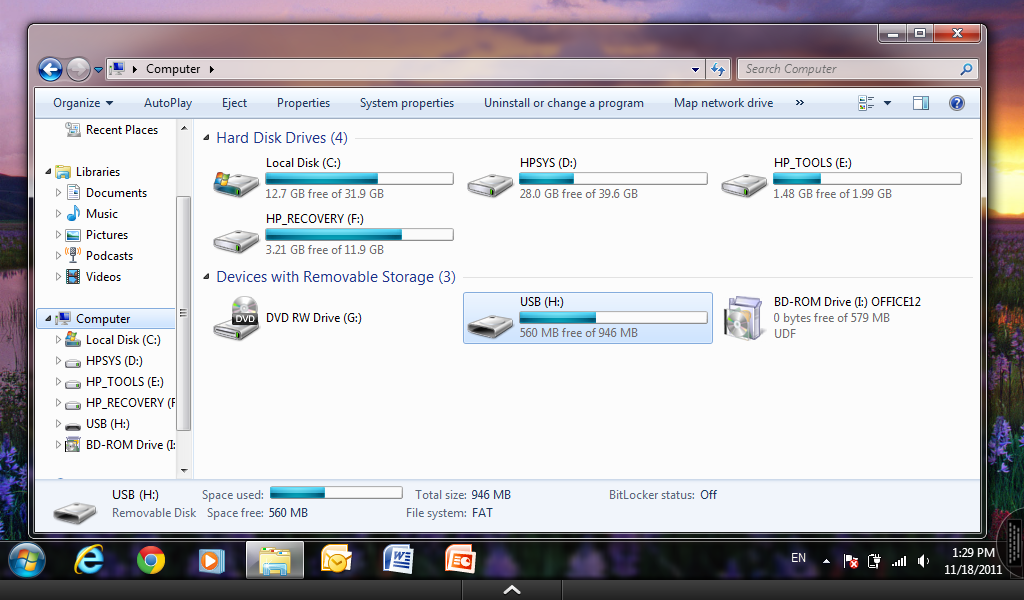
Task: Open Help with the question mark icon
Action: coord(956,102)
